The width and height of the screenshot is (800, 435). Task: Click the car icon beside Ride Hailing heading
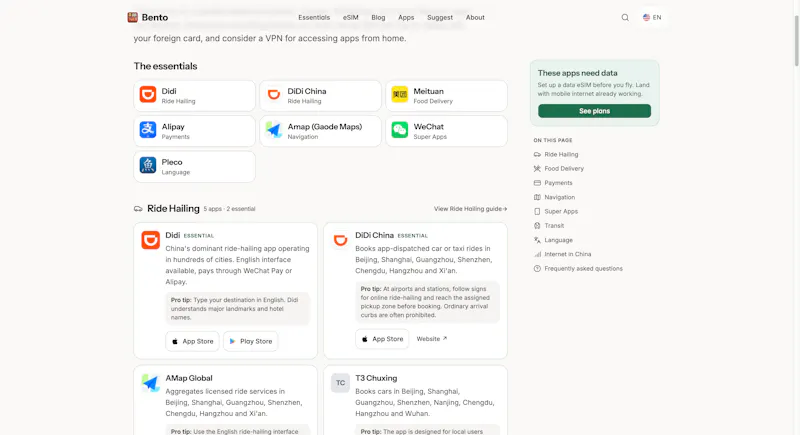coord(138,209)
